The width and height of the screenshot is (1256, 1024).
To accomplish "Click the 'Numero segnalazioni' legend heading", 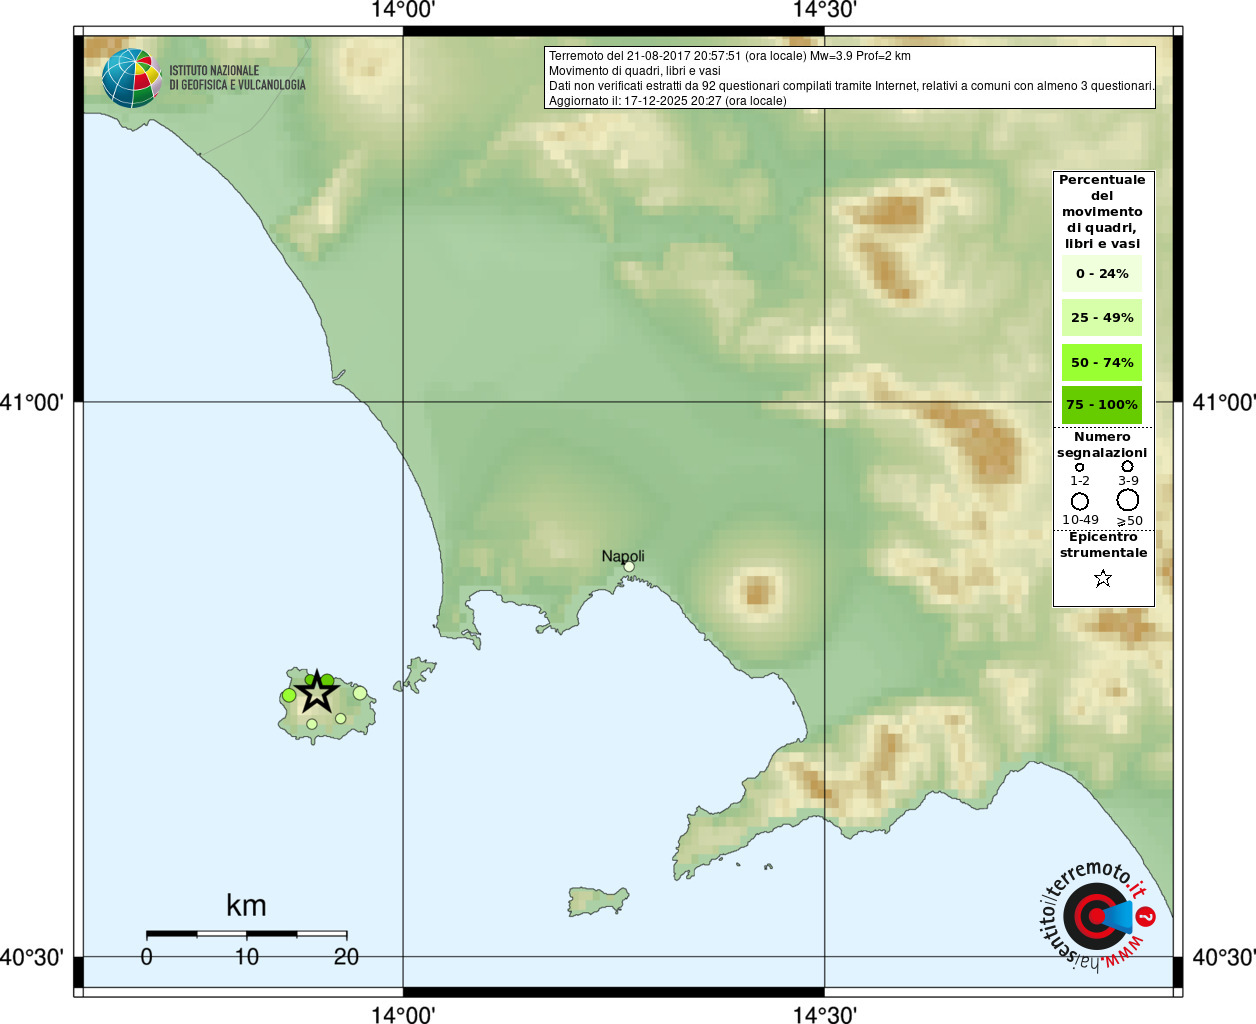I will click(x=1102, y=445).
